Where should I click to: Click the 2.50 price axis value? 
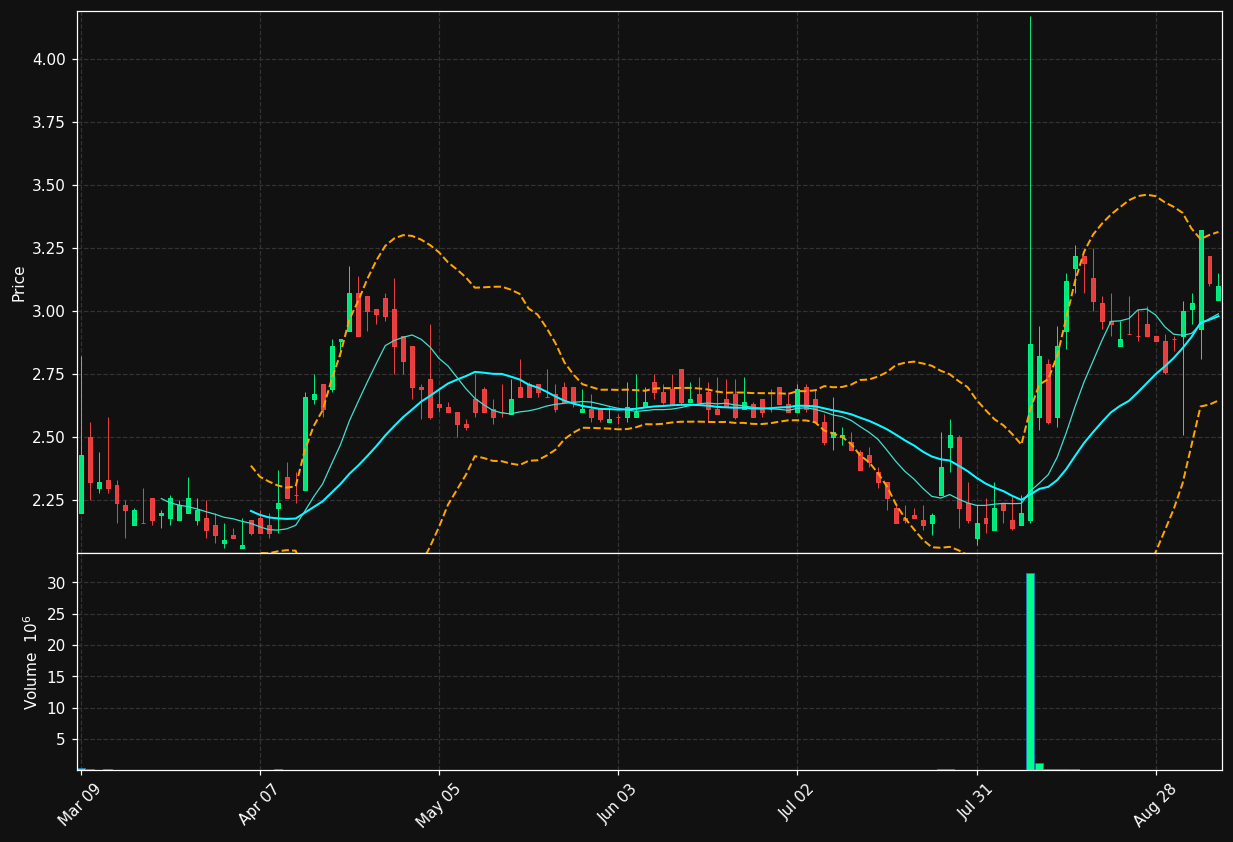click(x=49, y=438)
